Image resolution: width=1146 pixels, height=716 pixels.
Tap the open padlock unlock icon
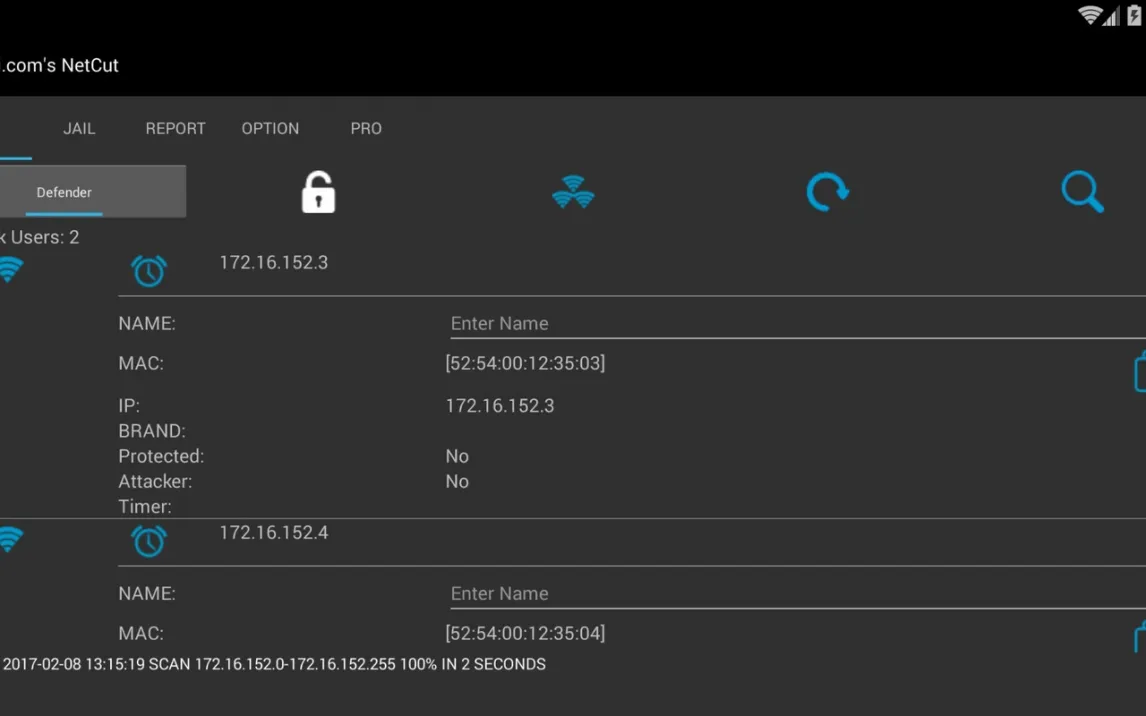click(x=318, y=192)
